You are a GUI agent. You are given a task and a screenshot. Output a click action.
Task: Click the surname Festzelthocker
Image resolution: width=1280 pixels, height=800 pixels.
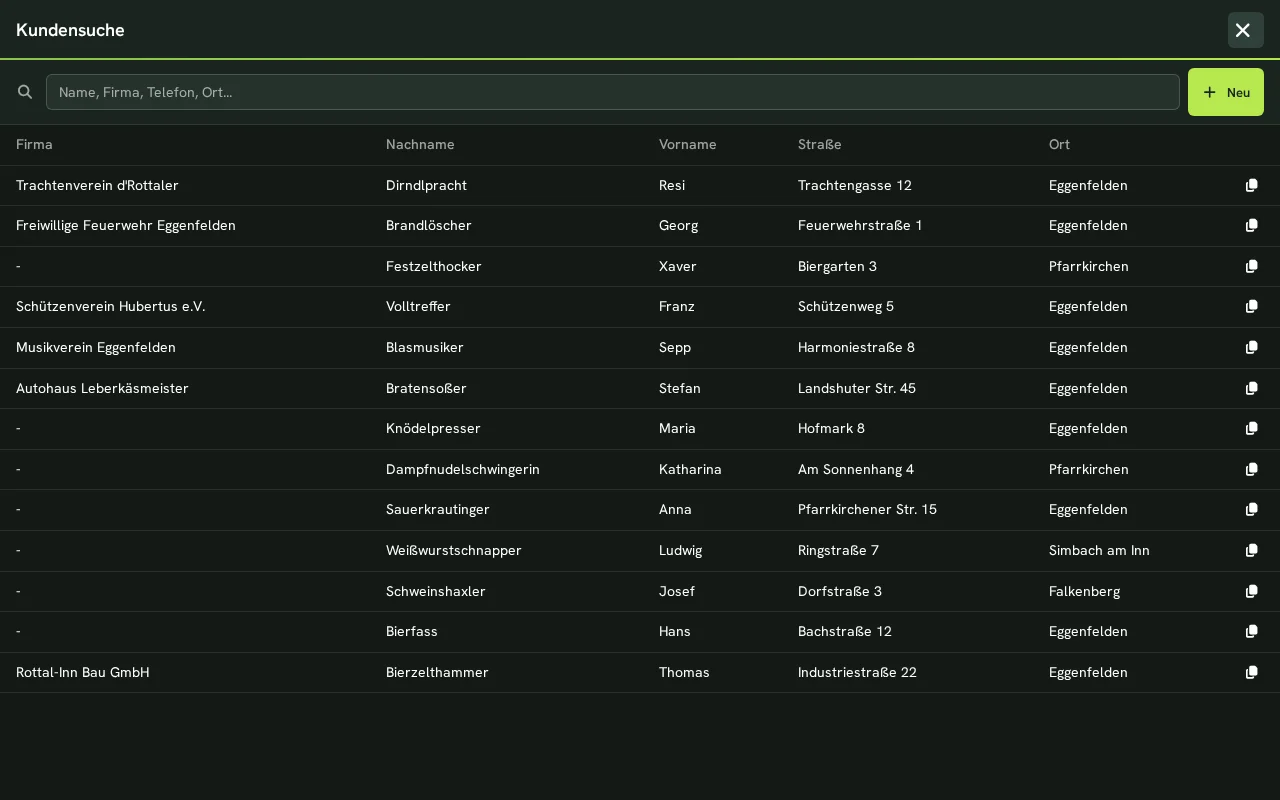point(434,266)
